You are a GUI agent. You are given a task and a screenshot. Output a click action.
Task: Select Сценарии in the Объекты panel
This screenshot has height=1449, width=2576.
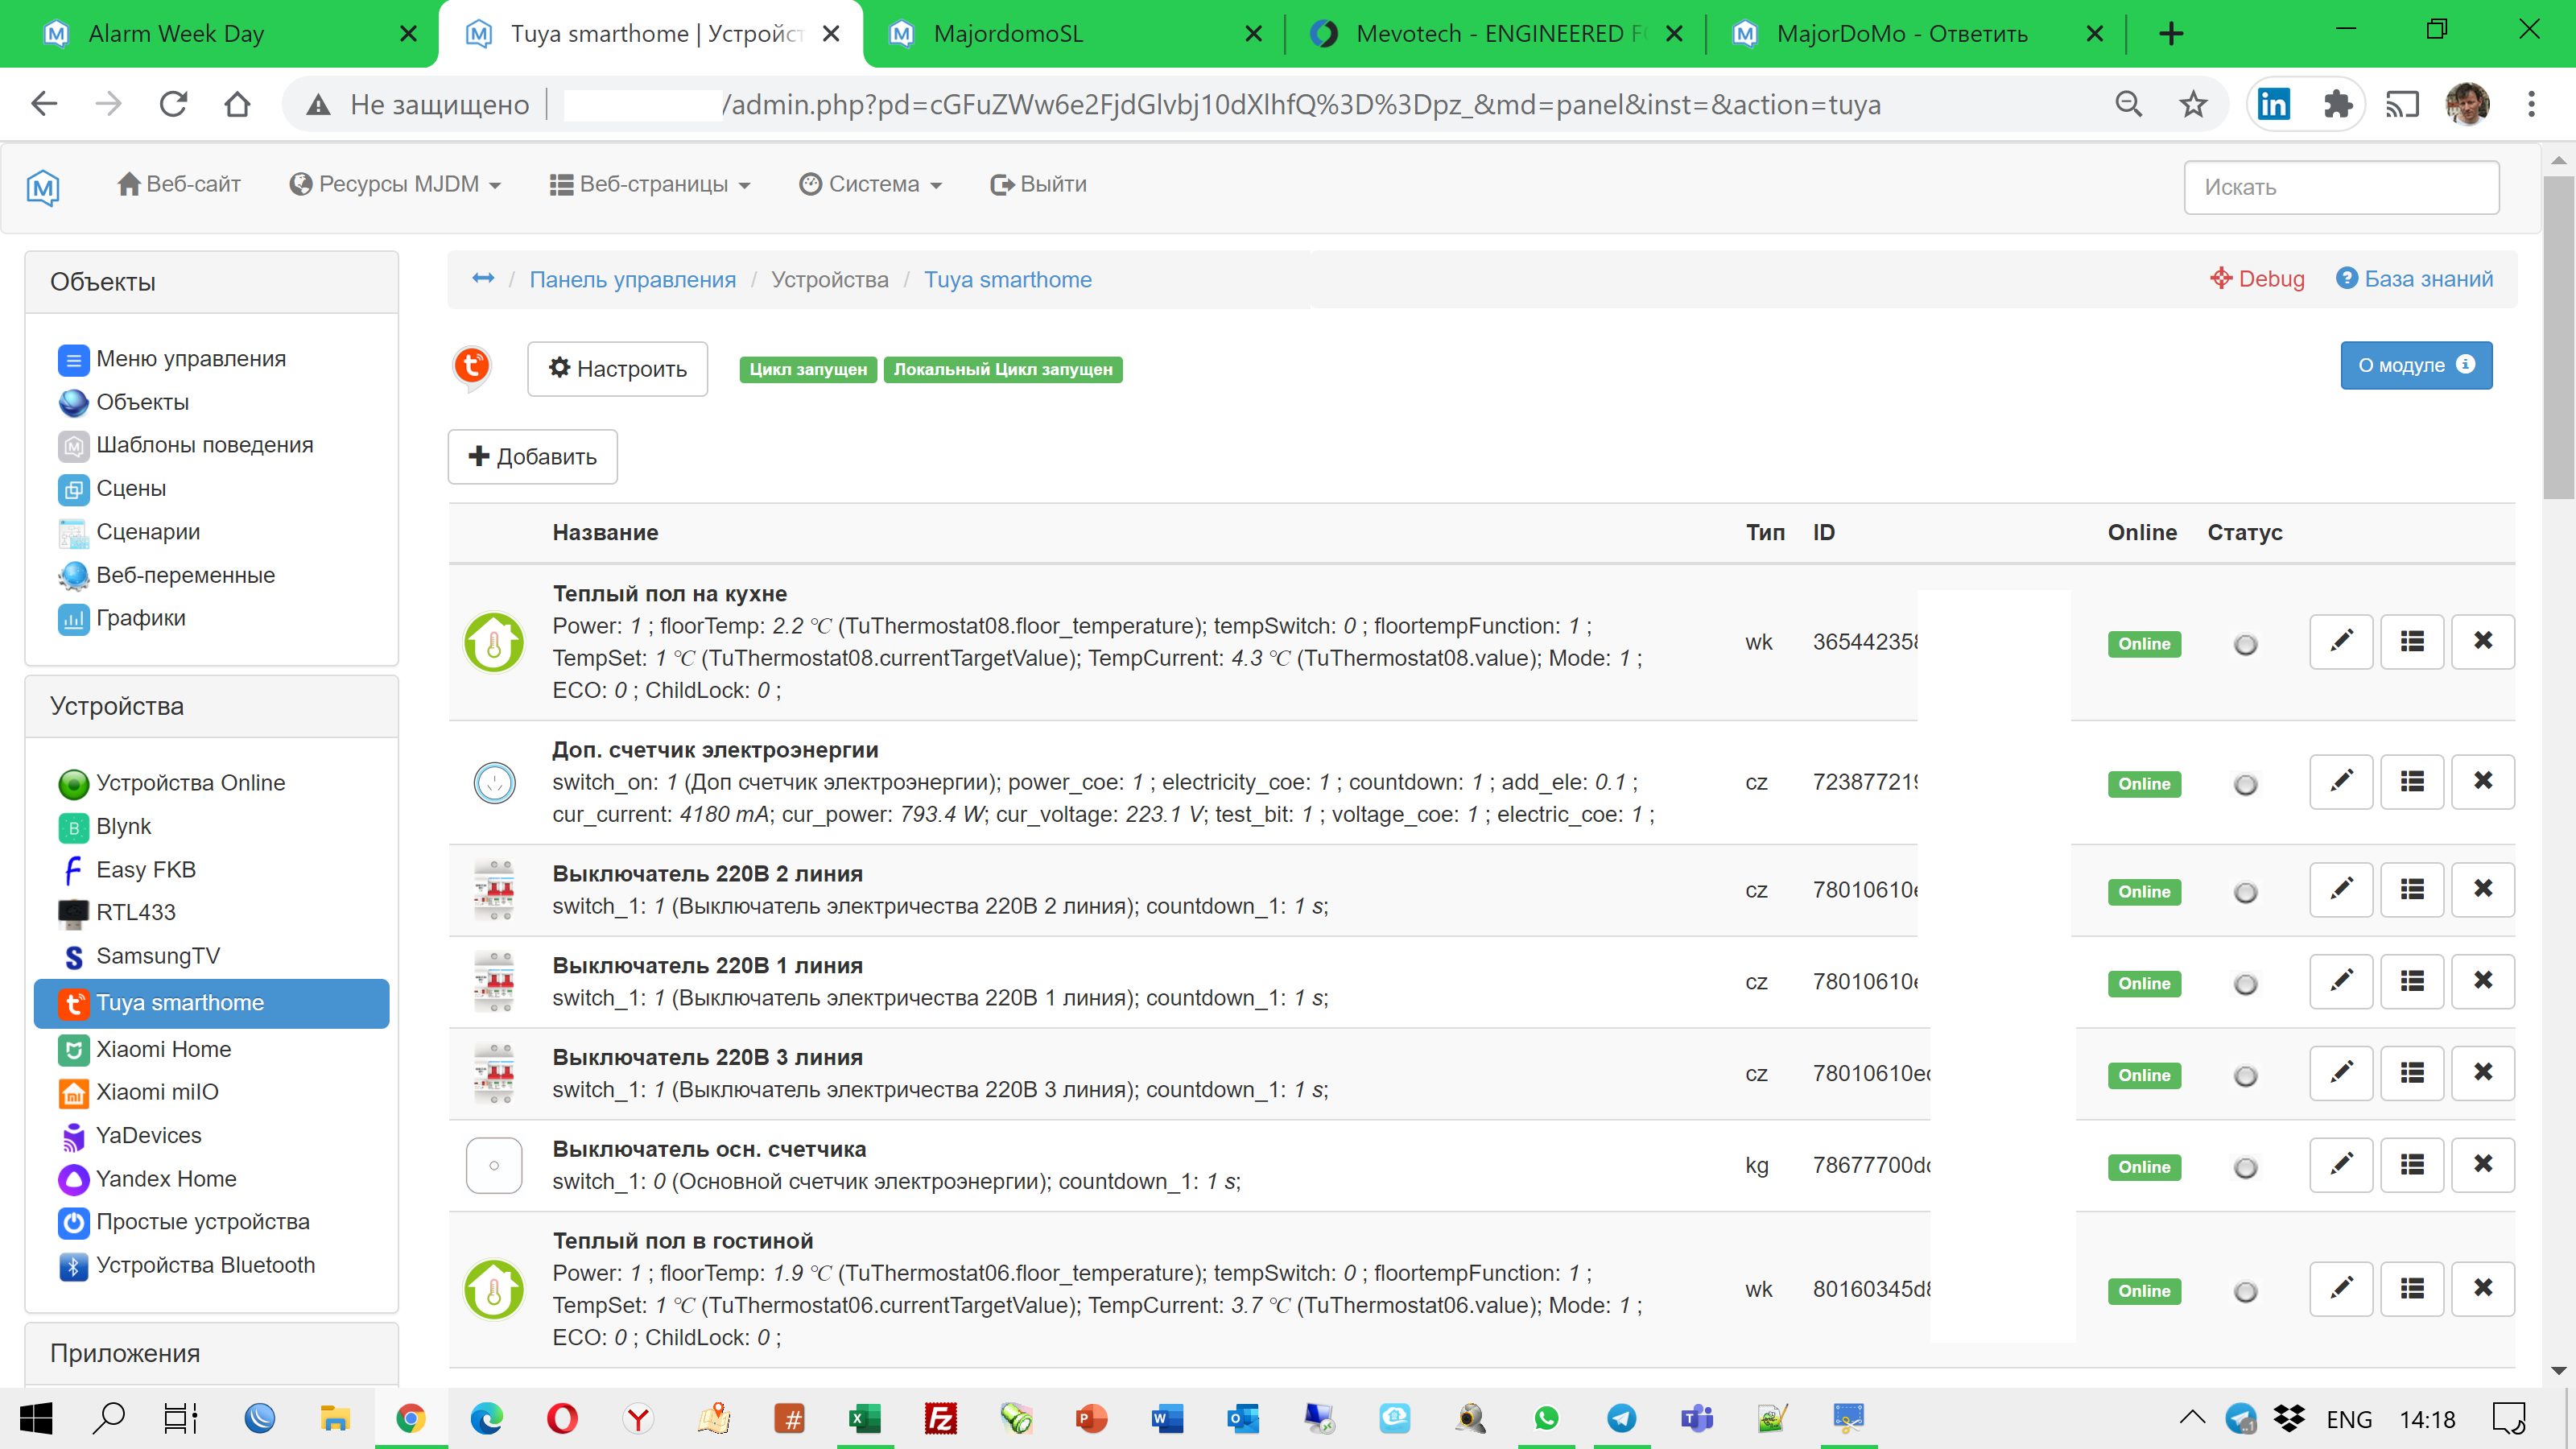[x=148, y=531]
